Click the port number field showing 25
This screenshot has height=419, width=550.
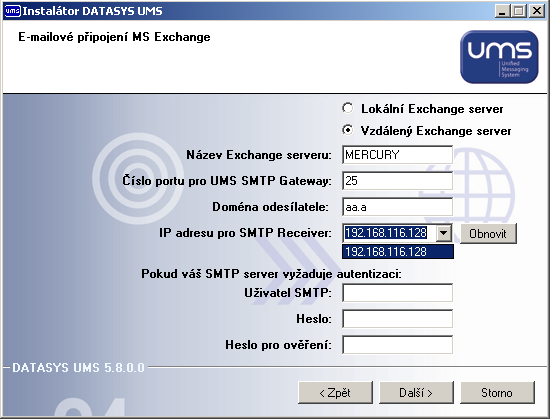click(397, 181)
